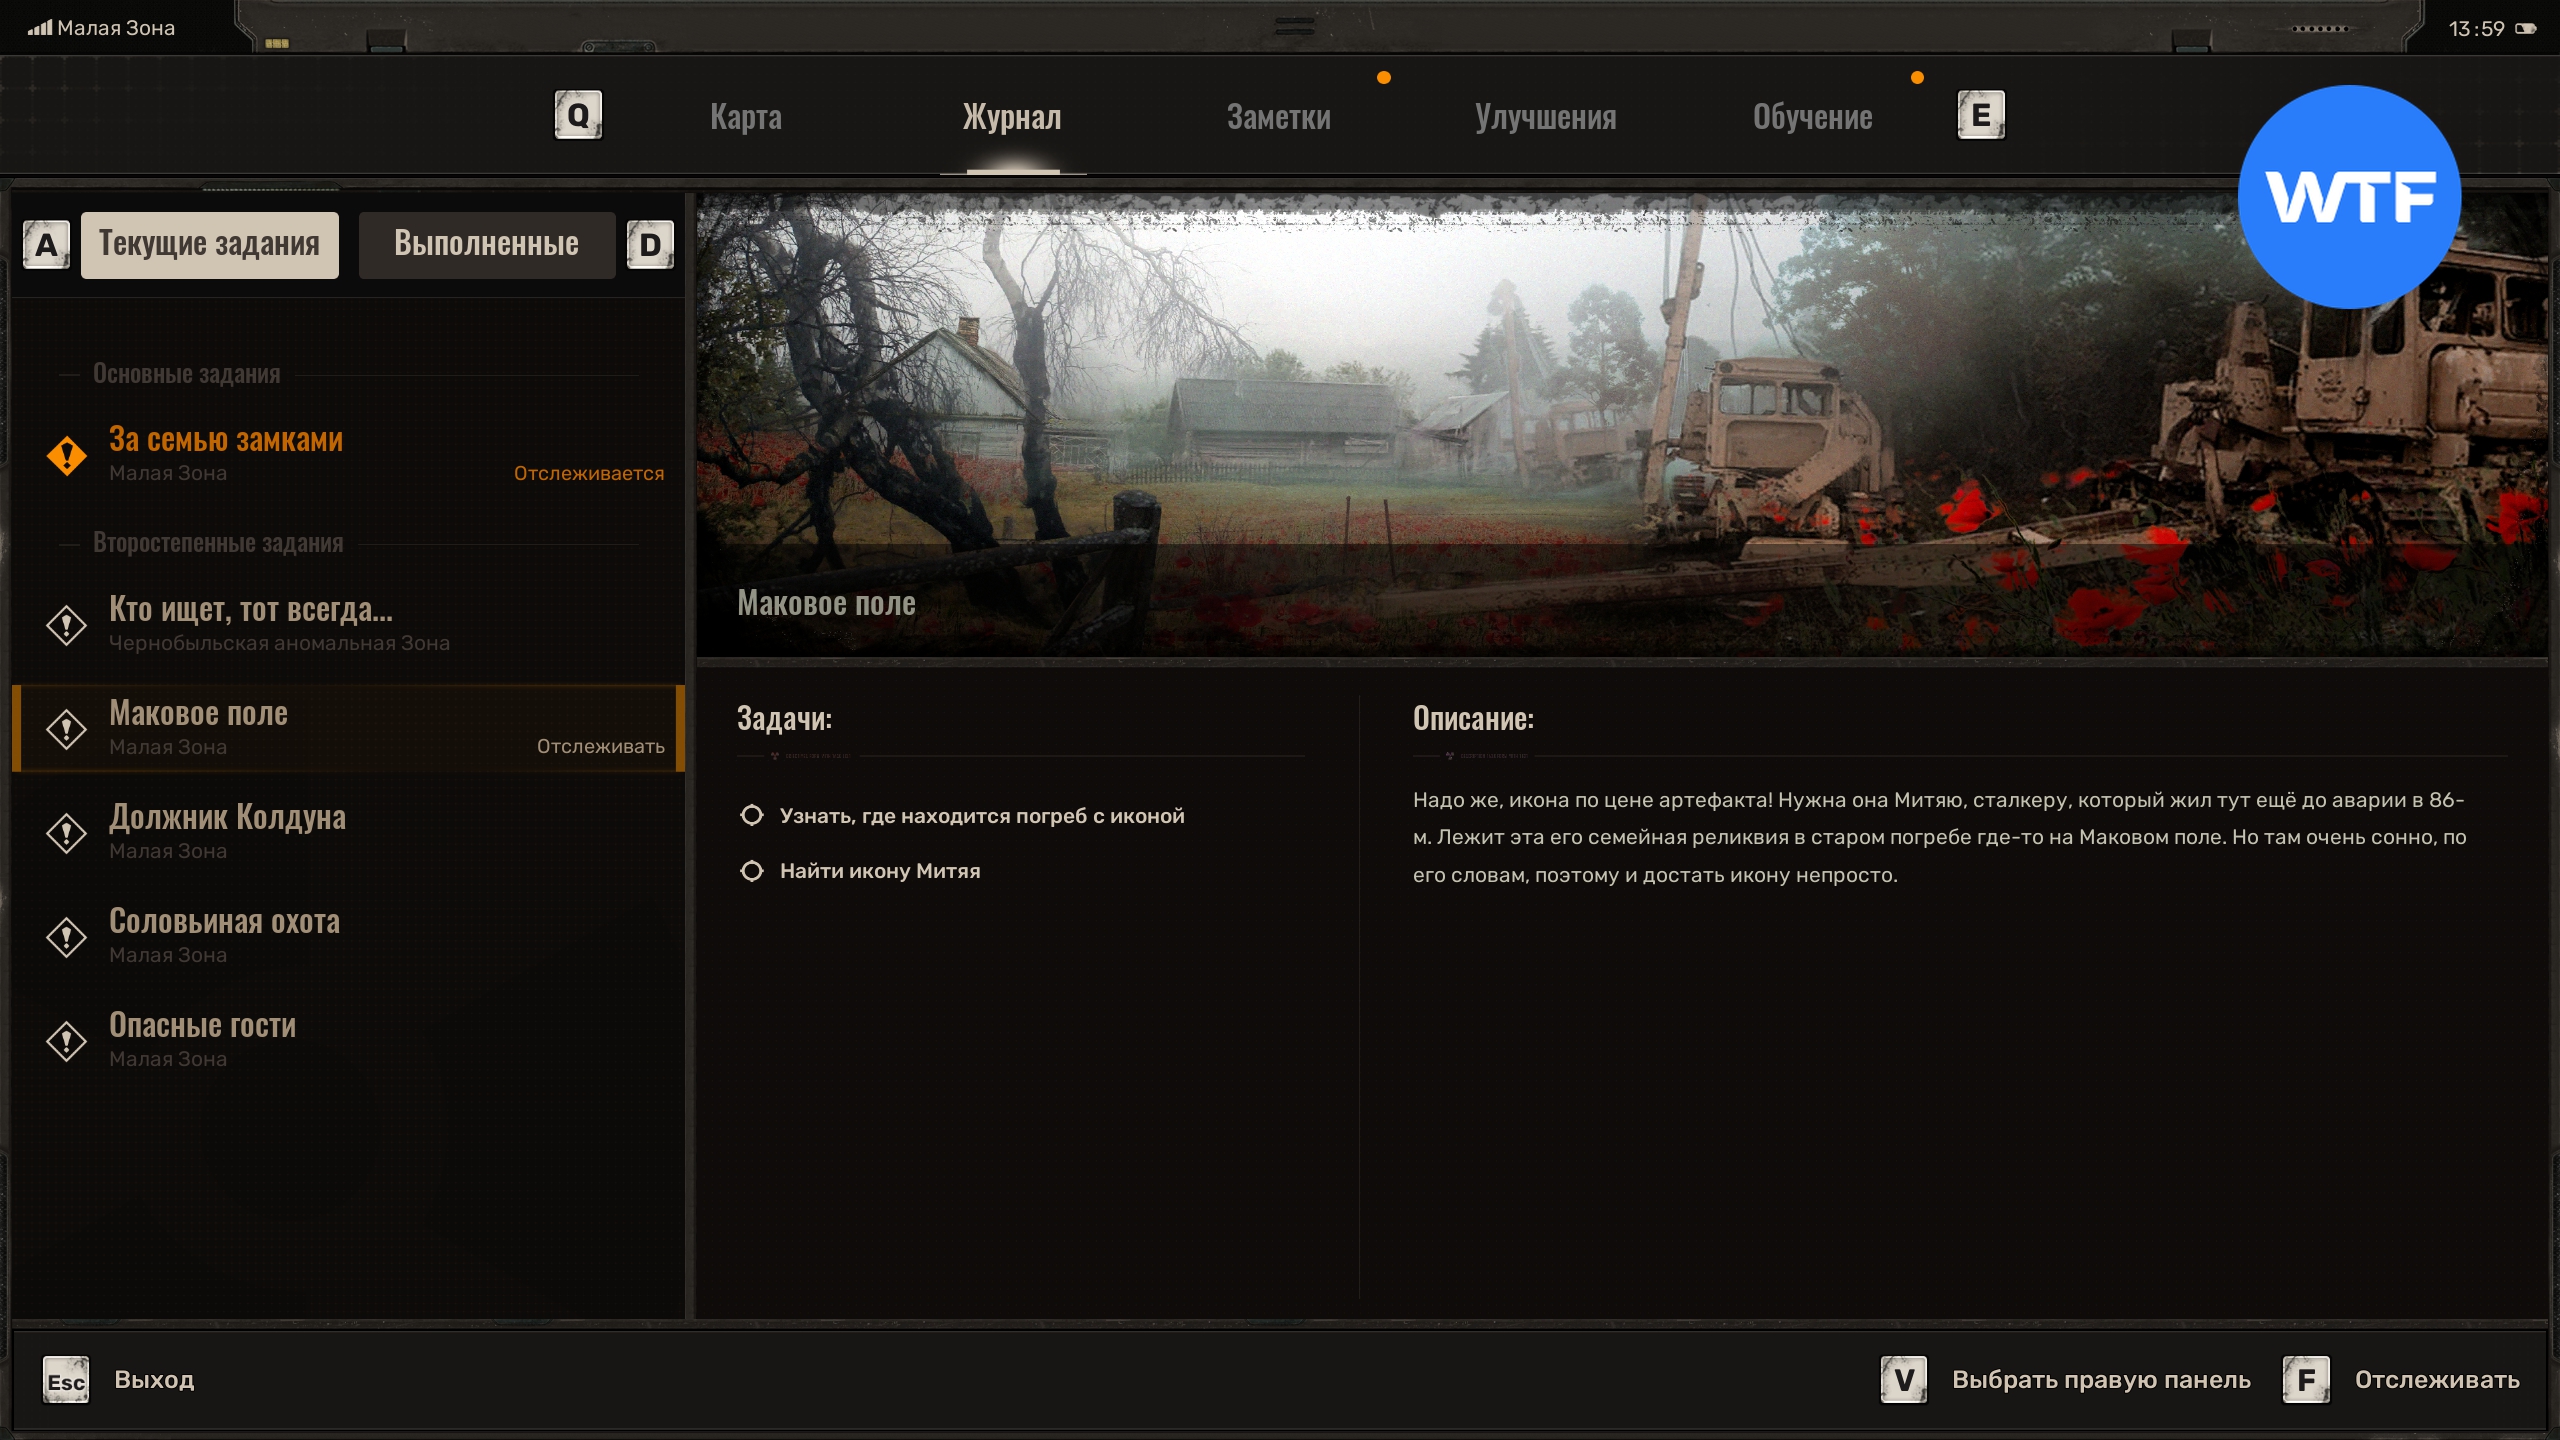Toggle tracking with Отслеживать on Маковое поле

(600, 746)
